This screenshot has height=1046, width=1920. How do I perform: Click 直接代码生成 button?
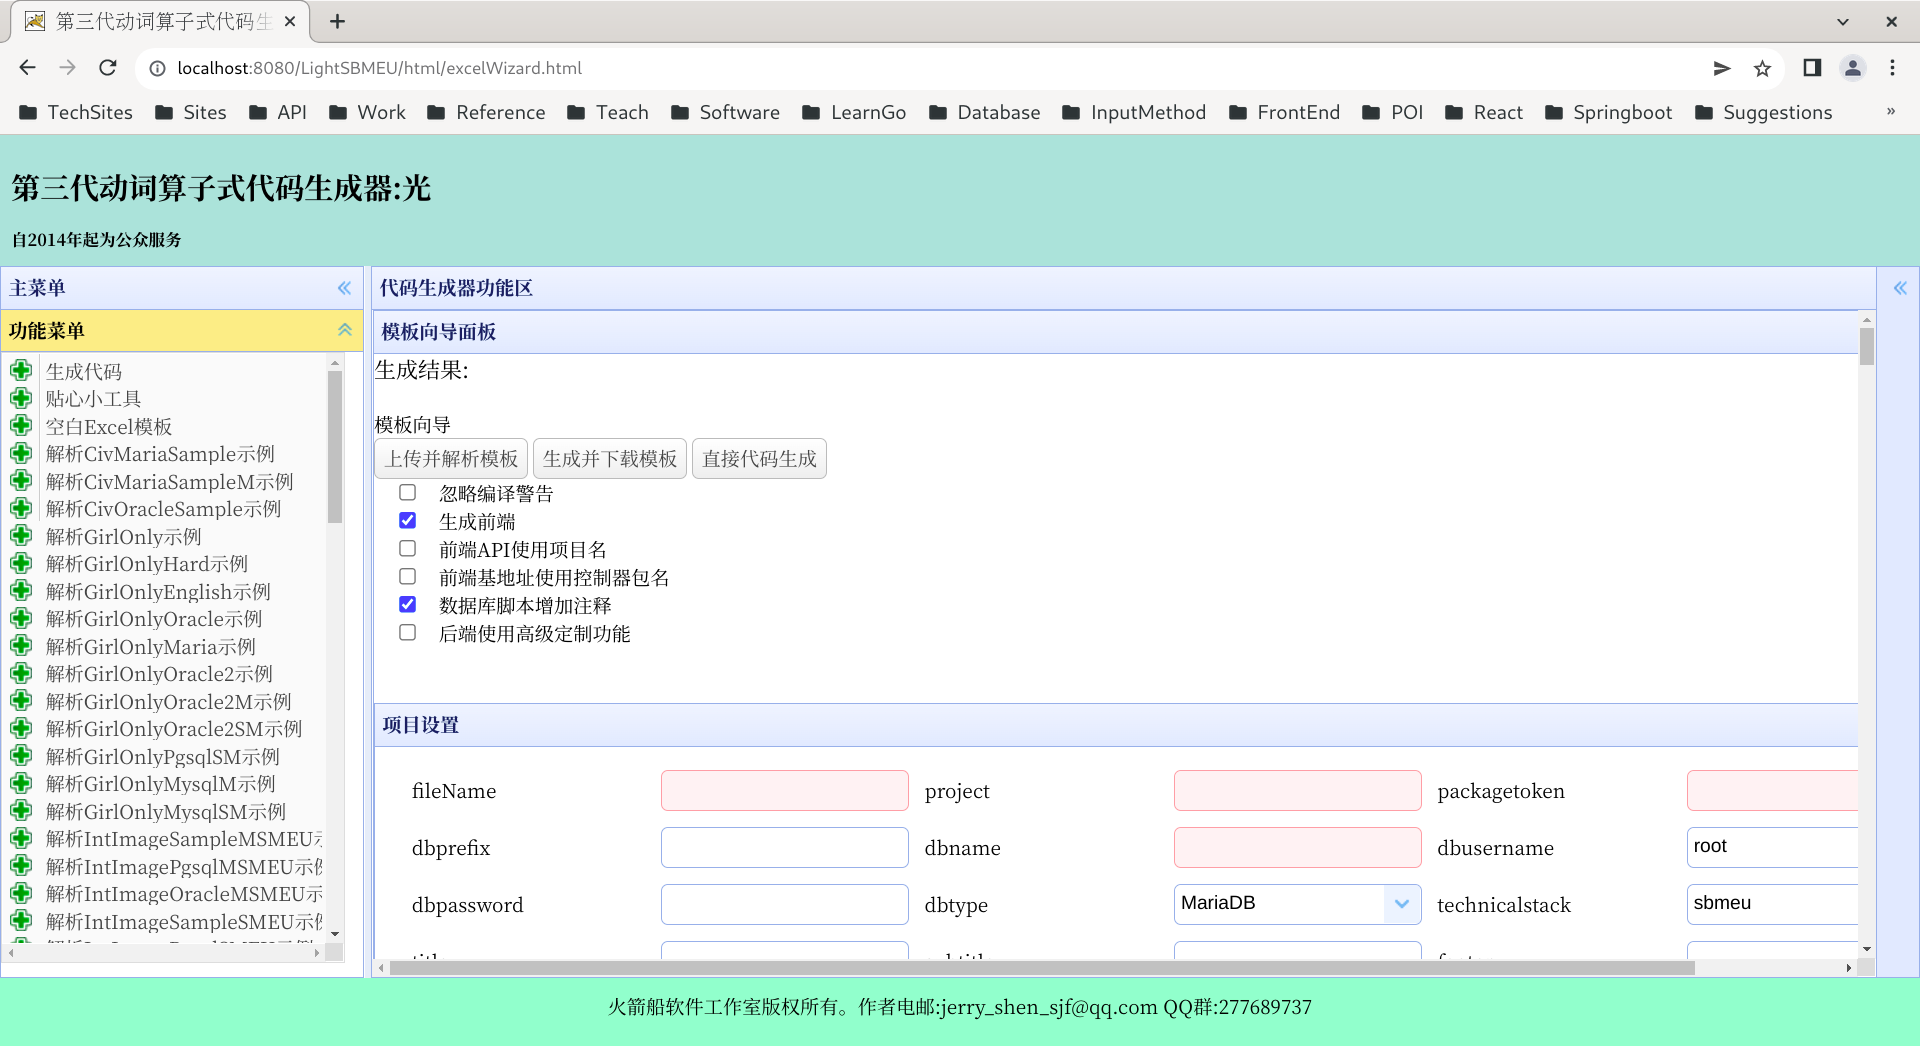coord(759,459)
